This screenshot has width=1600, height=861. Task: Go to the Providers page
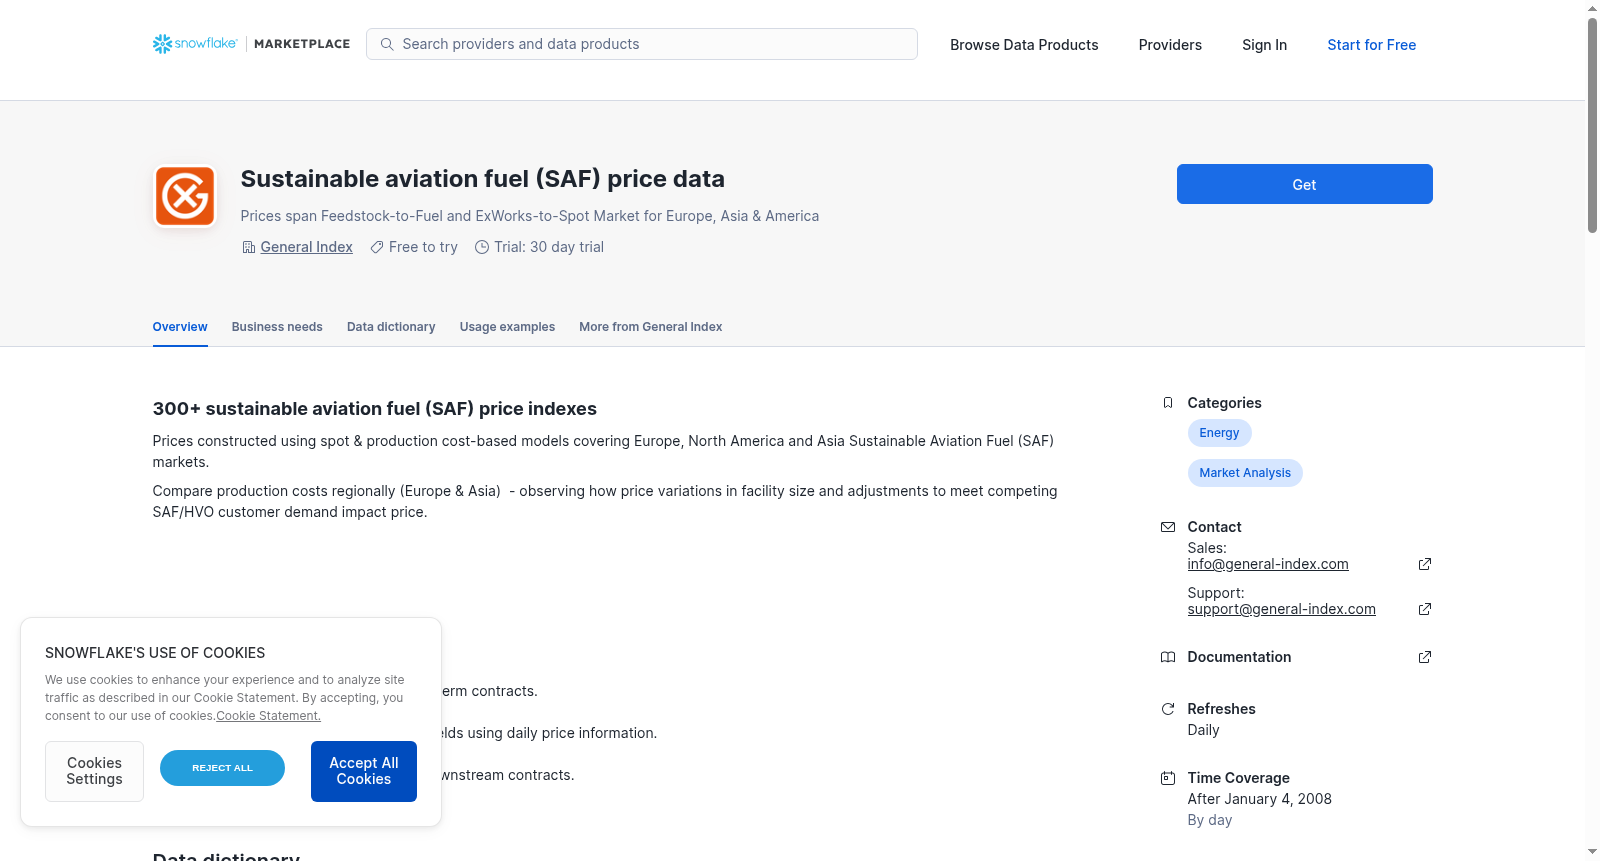pos(1170,45)
